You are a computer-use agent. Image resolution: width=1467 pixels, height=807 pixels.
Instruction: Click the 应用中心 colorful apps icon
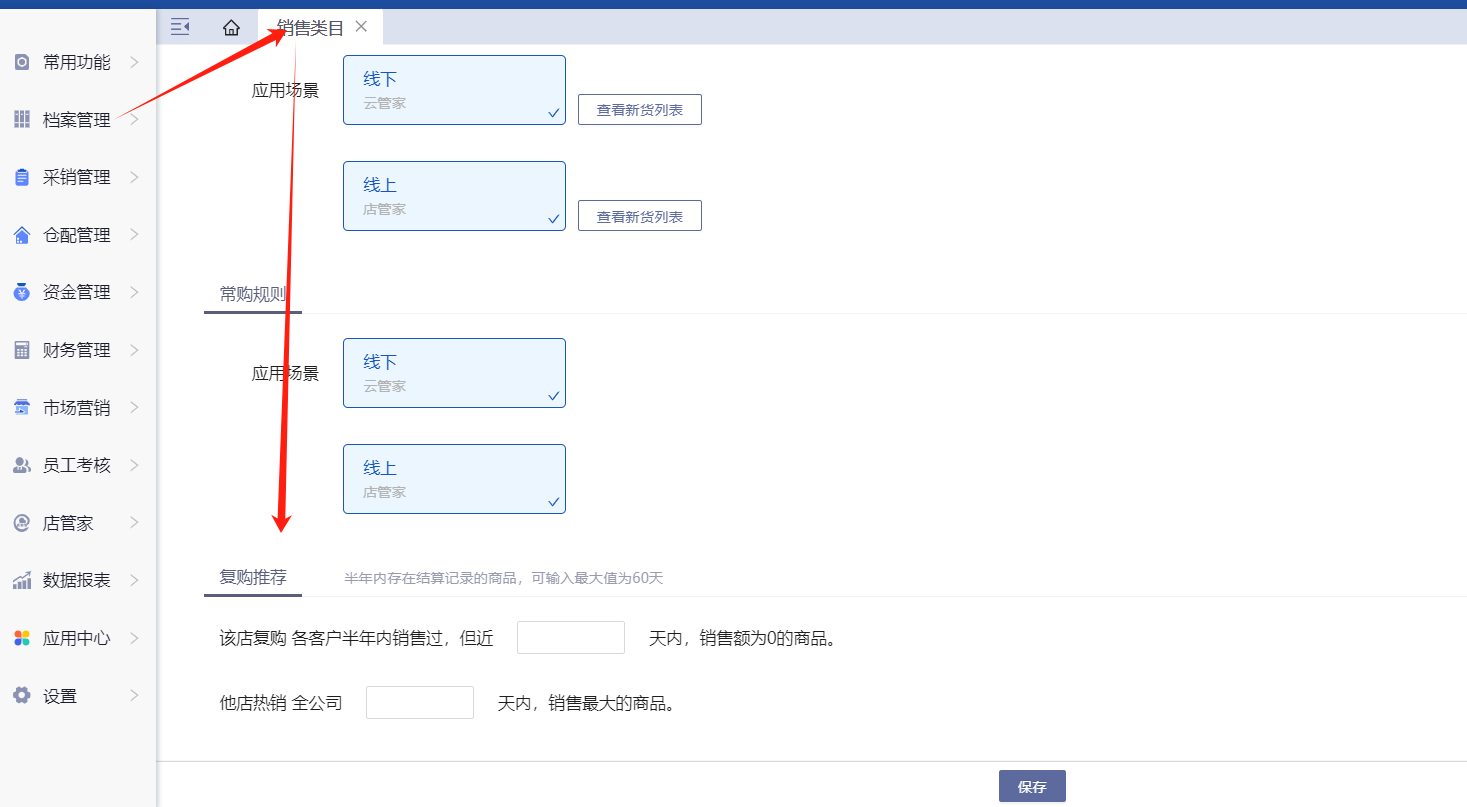(22, 638)
